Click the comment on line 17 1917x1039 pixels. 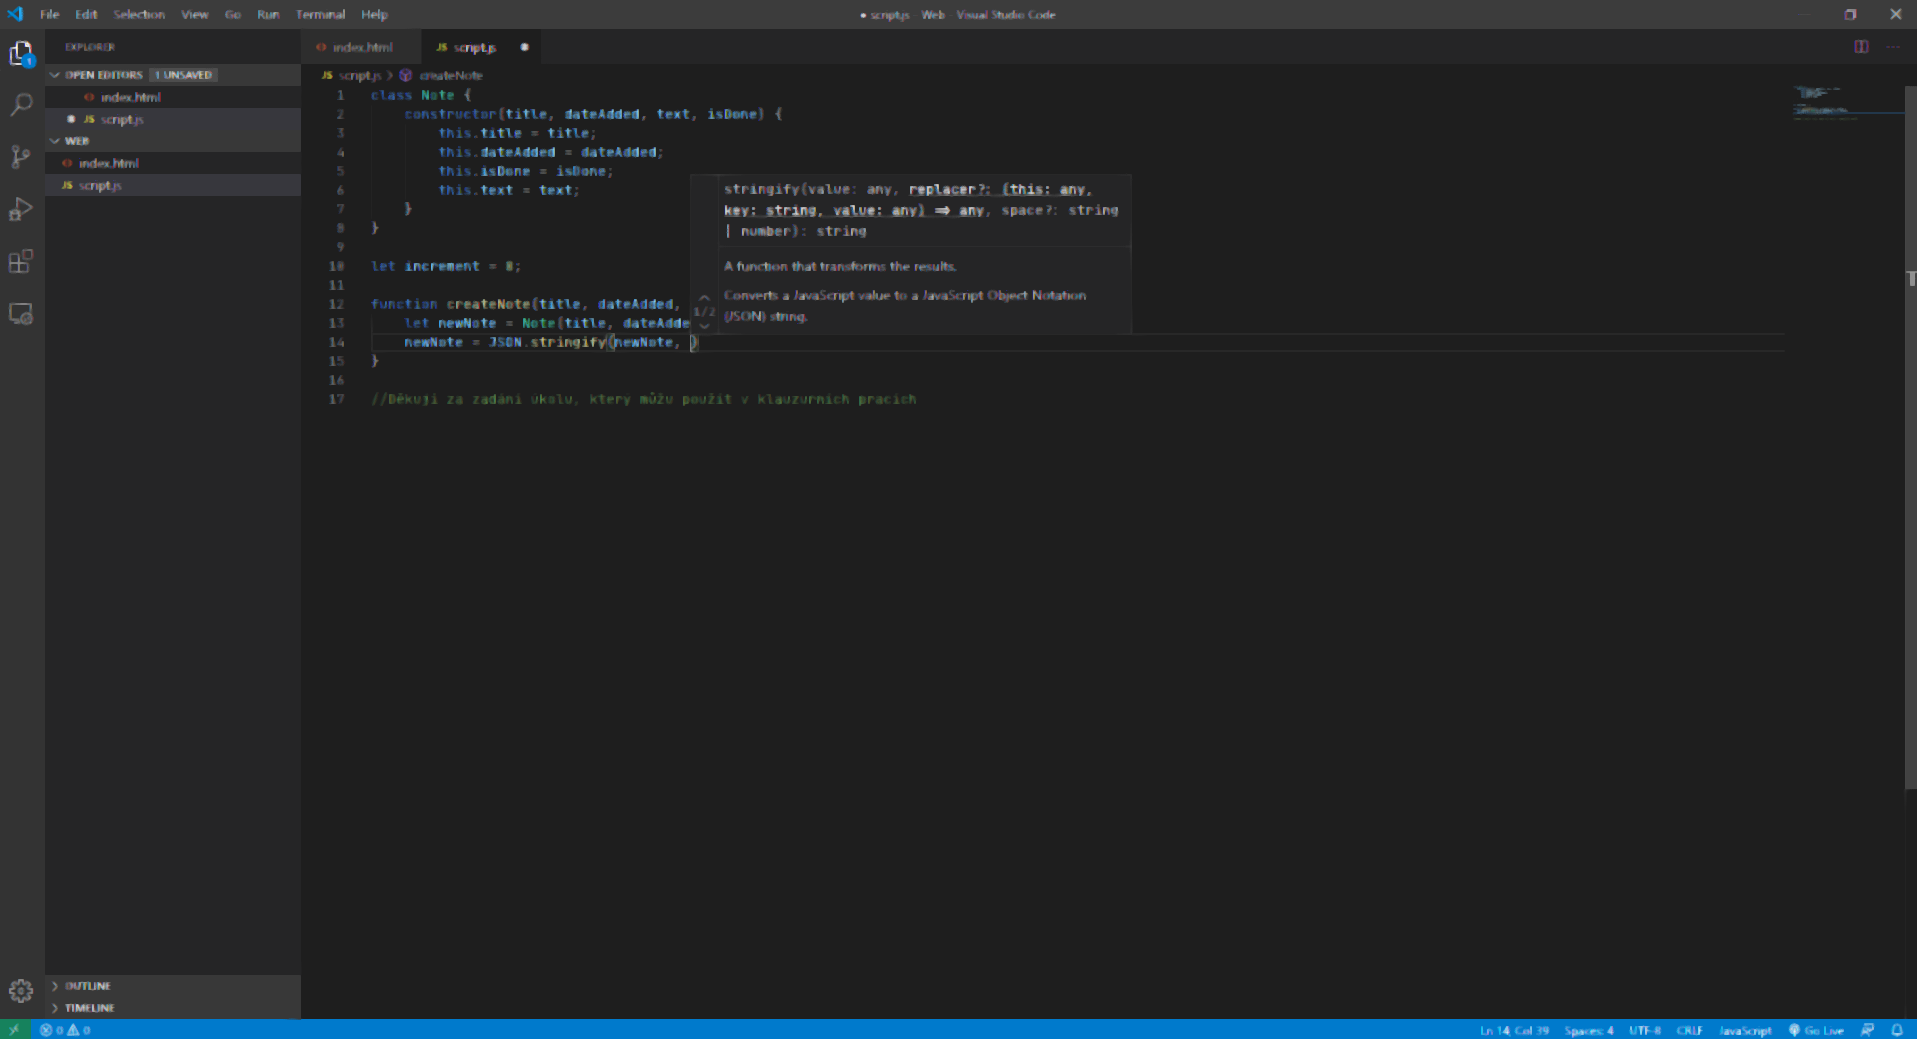pos(644,399)
